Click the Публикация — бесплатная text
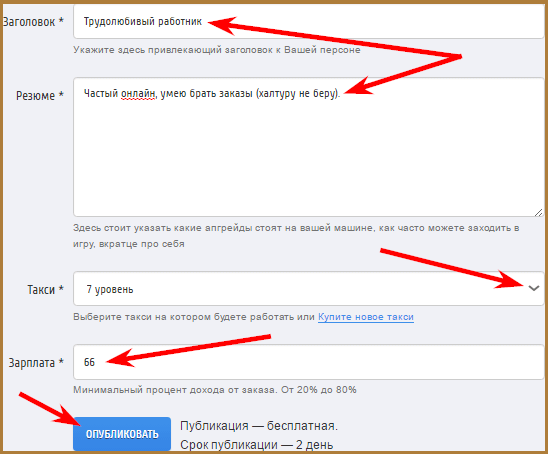 click(x=259, y=426)
